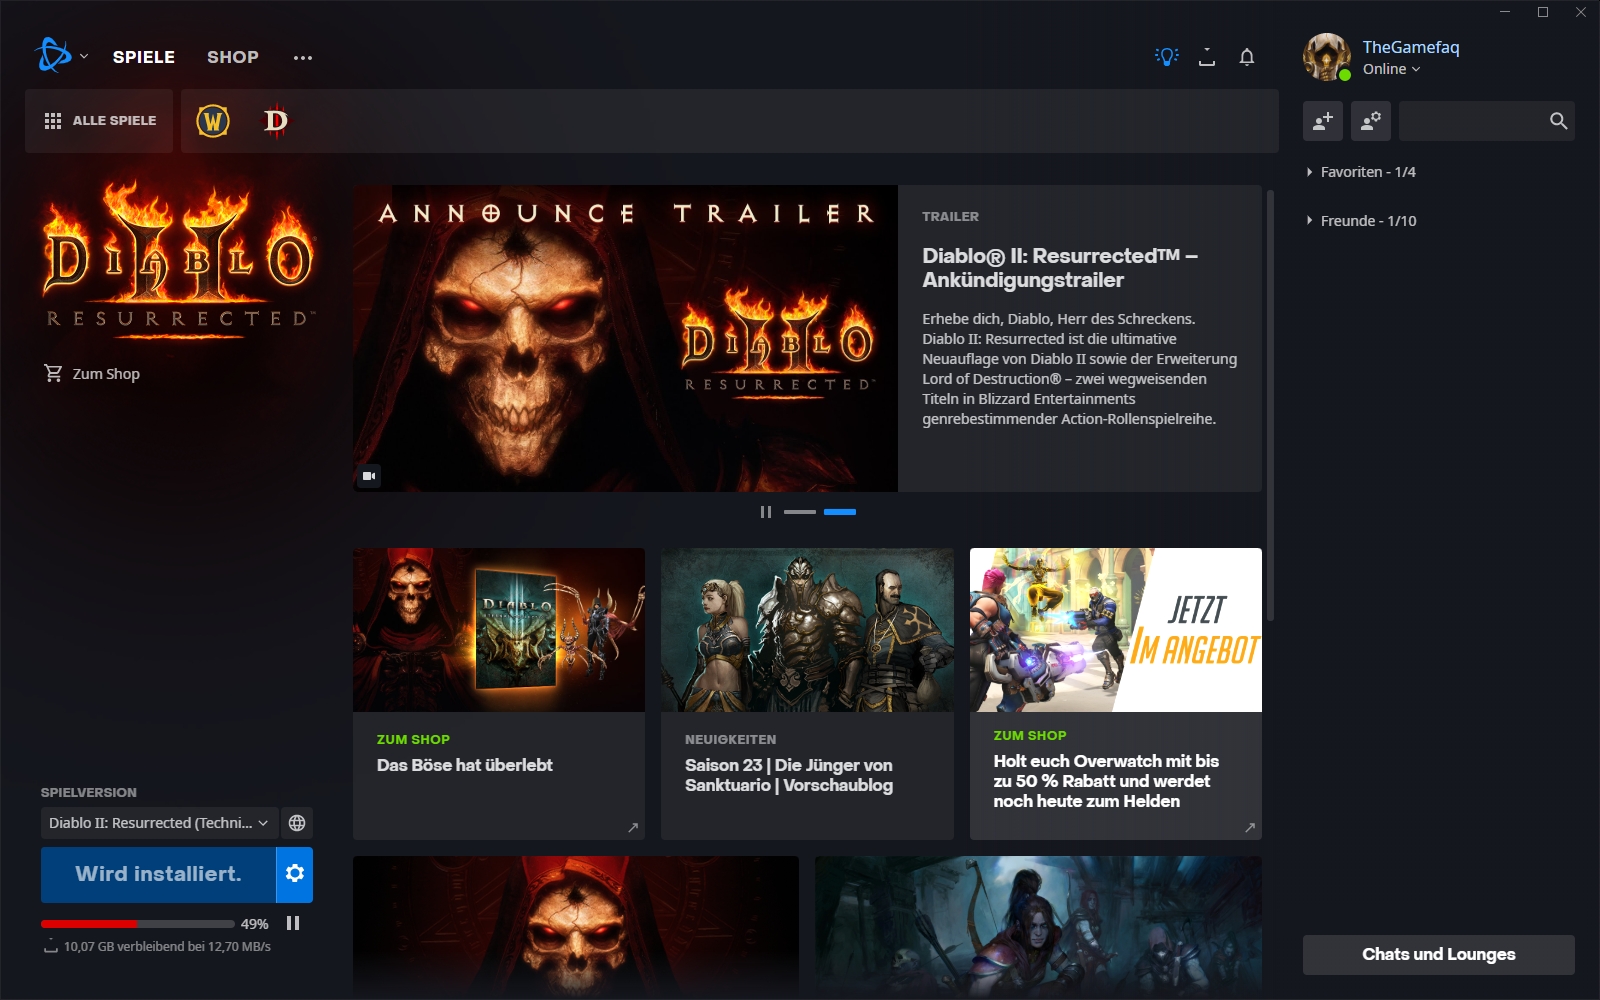Viewport: 1600px width, 1000px height.
Task: Open Alle Spiele list
Action: coord(99,121)
